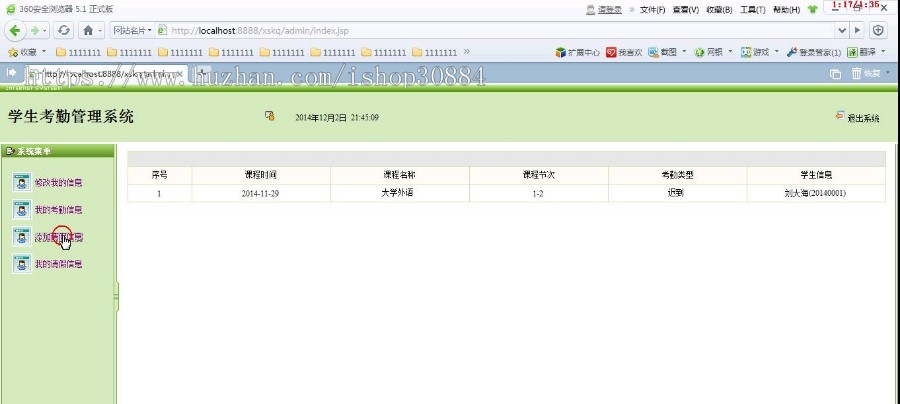This screenshot has width=900, height=404.
Task: Close the localhost:8888 tab
Action: pos(179,74)
